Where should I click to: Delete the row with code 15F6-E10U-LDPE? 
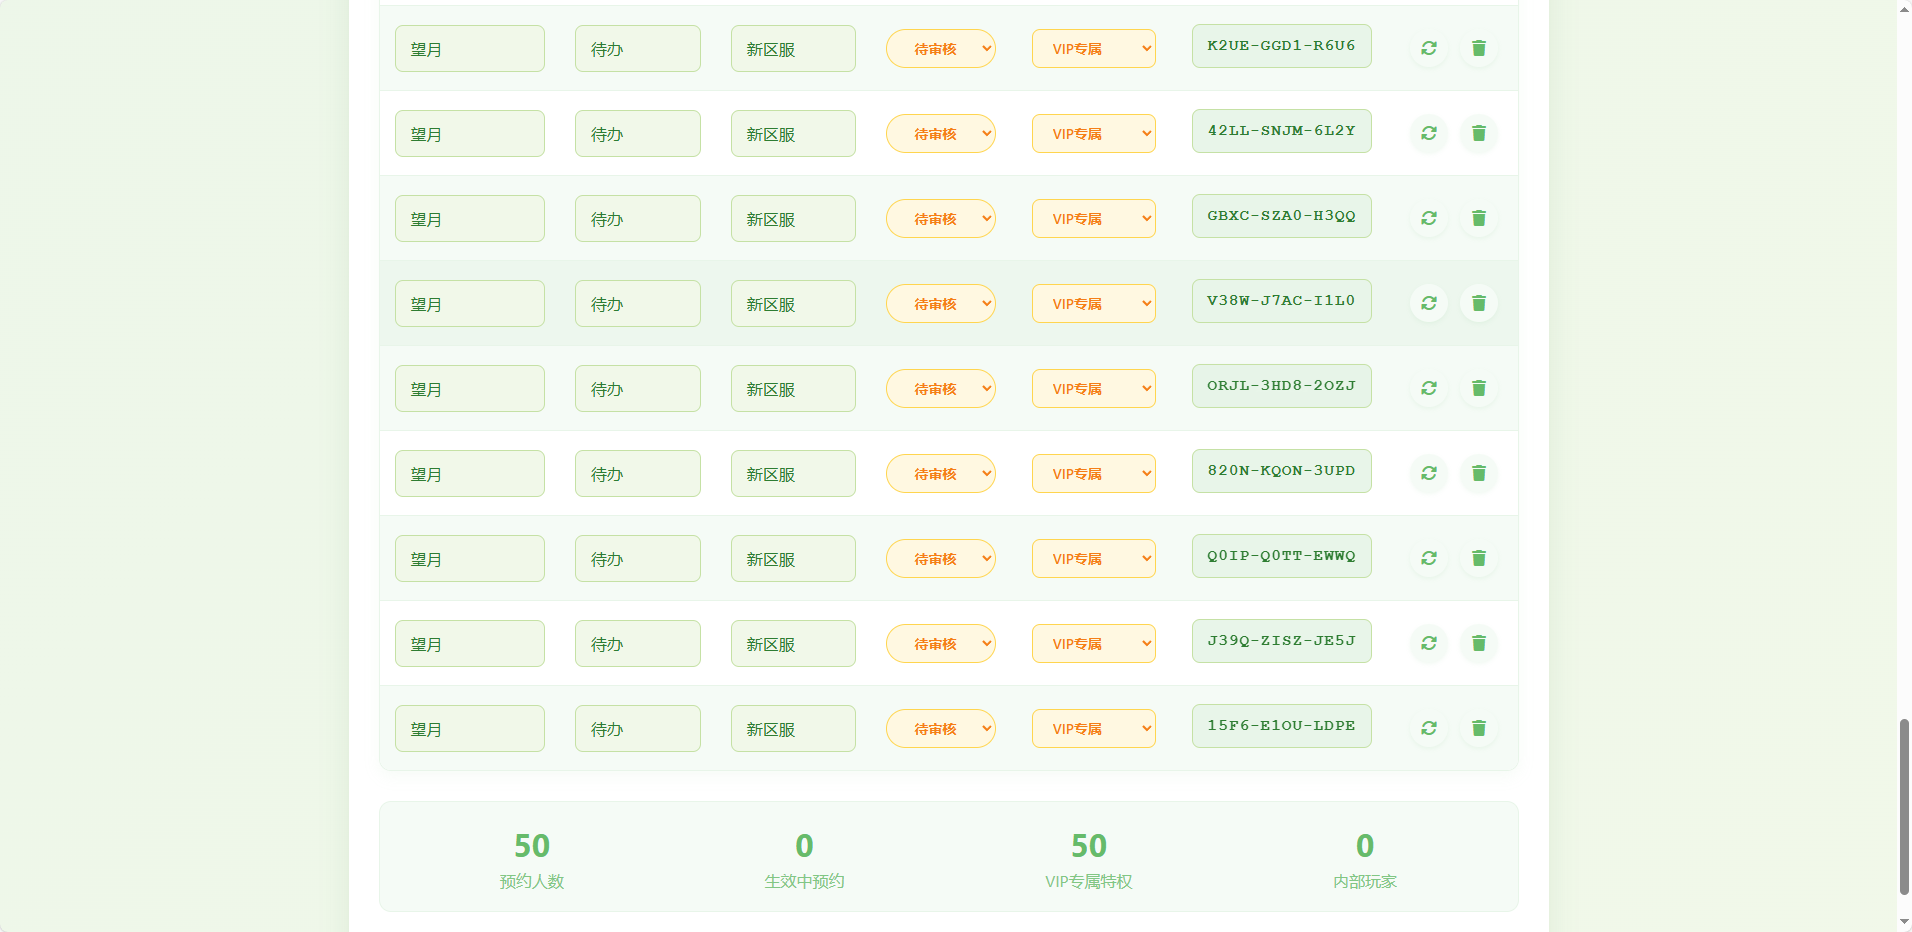(x=1479, y=728)
